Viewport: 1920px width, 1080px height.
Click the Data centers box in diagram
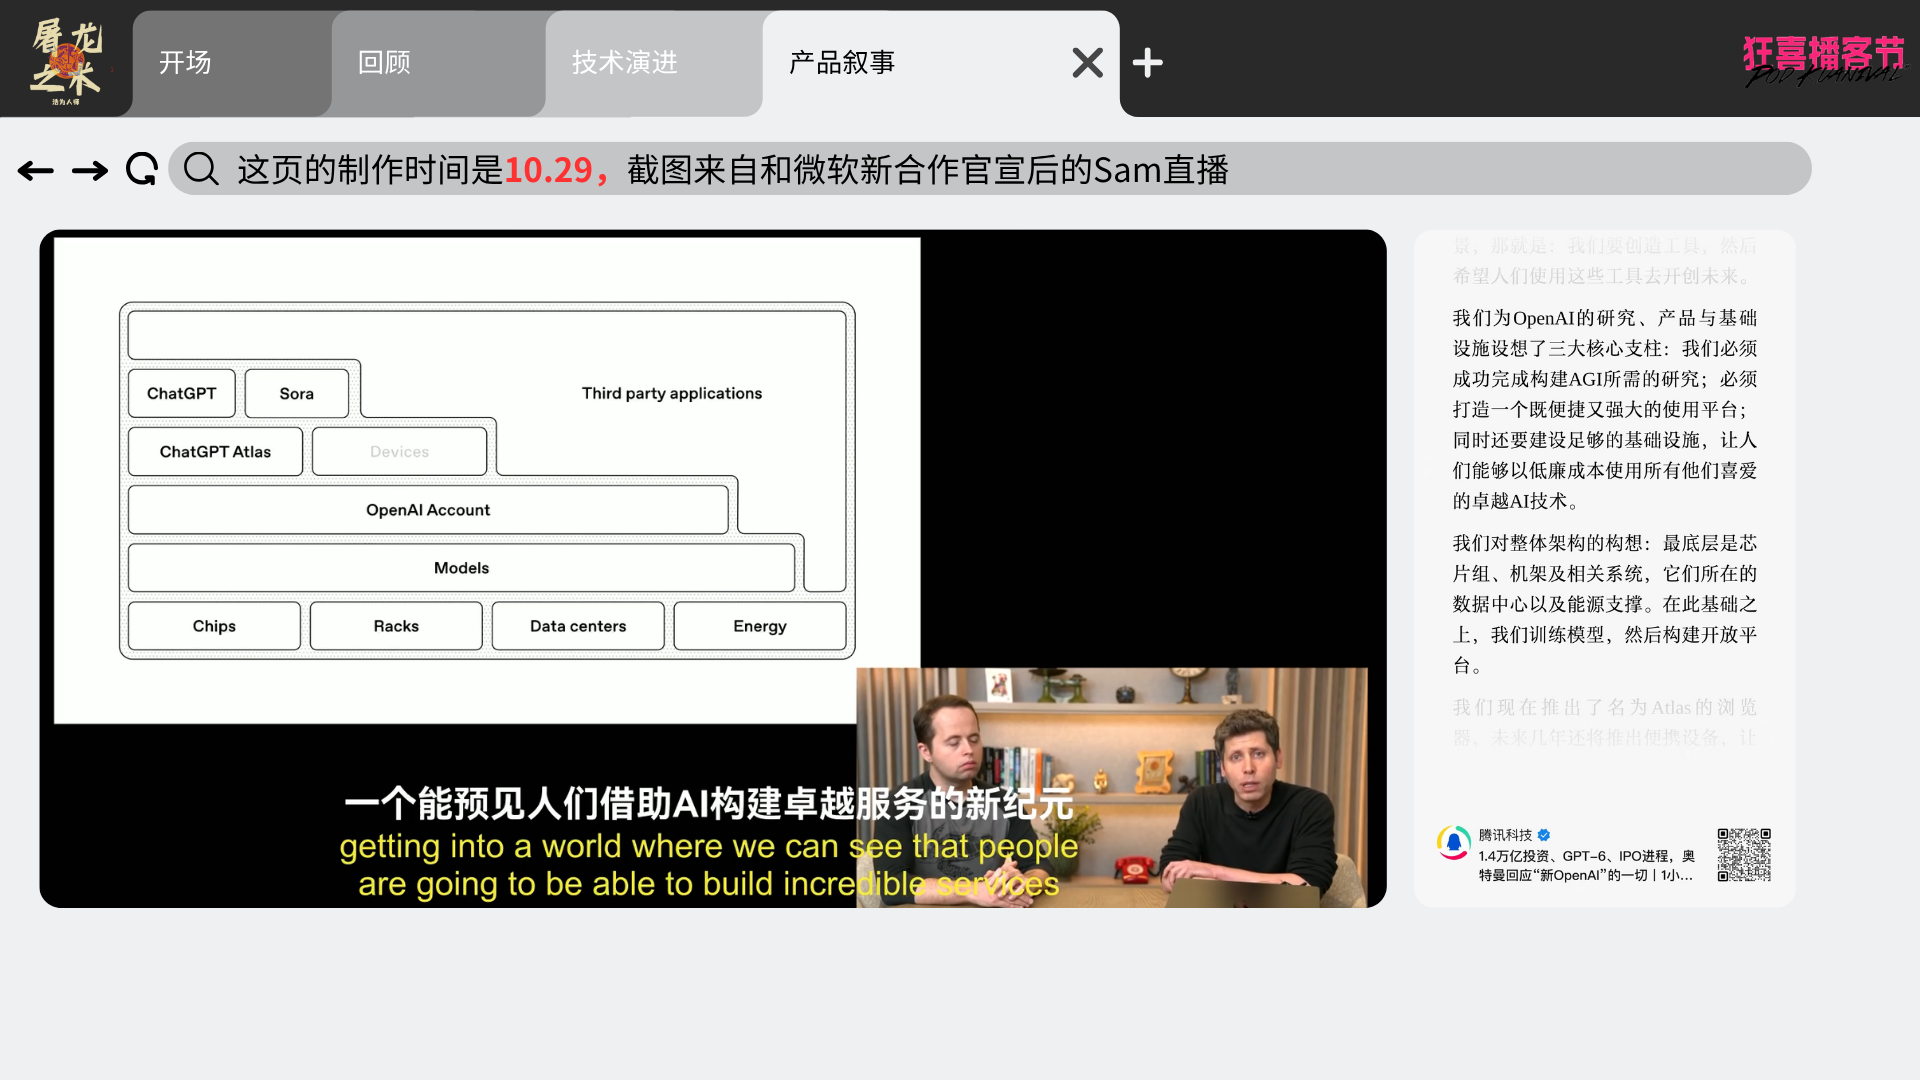pos(578,626)
